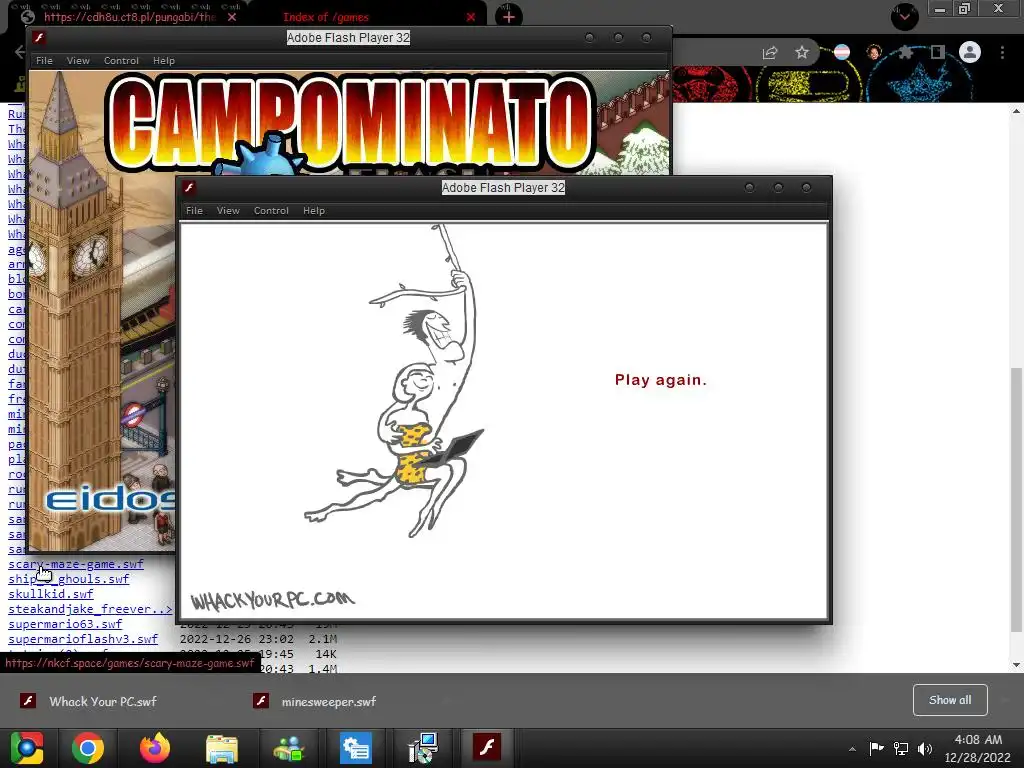Viewport: 1024px width, 768px height.
Task: Open Control menu in Campominato Flash window
Action: 121,60
